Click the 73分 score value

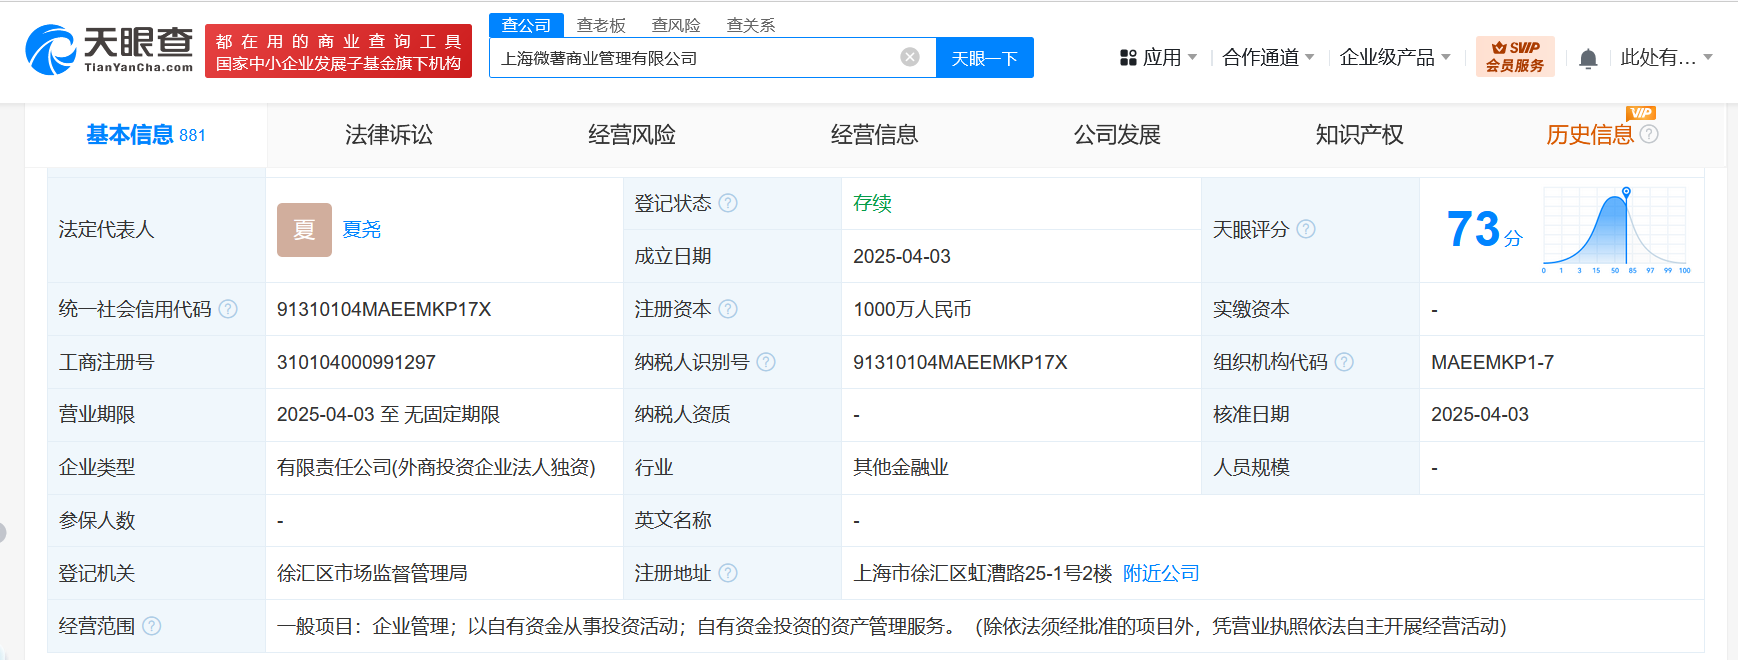[1485, 230]
